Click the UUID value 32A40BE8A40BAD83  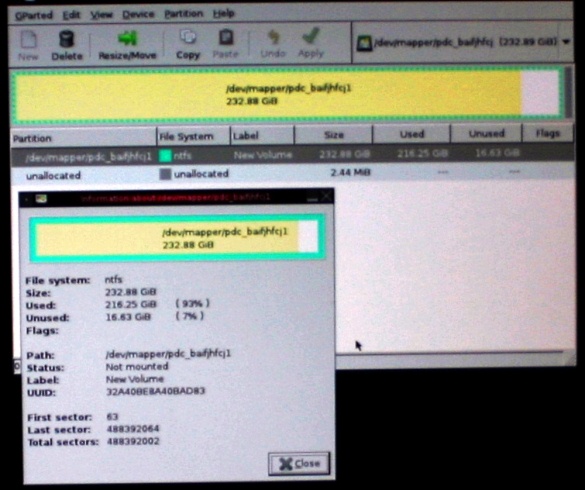[x=156, y=391]
